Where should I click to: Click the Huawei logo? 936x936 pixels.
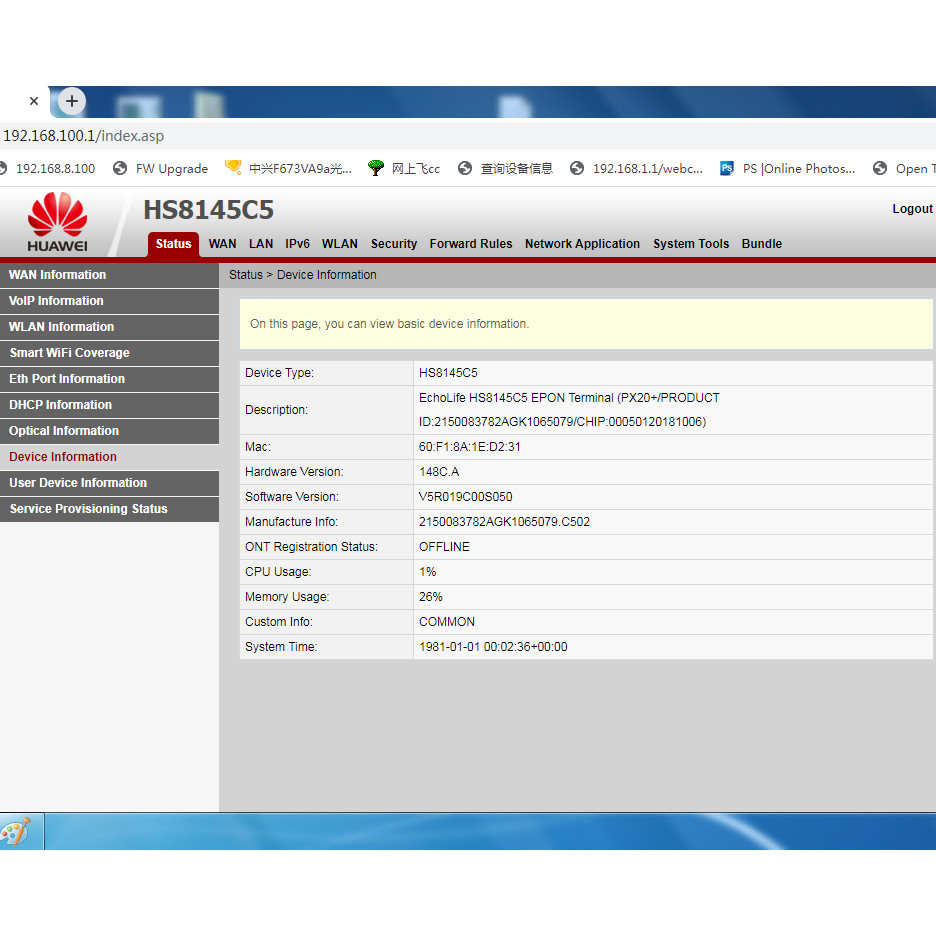(x=57, y=222)
